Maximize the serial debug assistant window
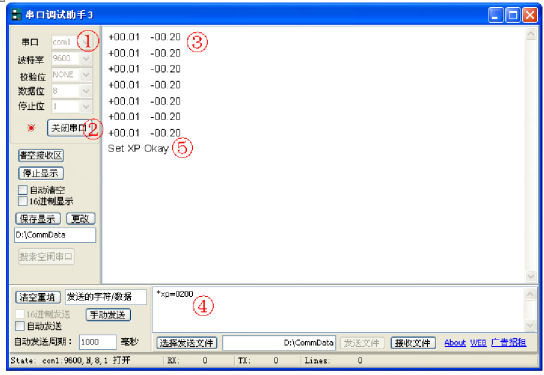This screenshot has width=544, height=375. (513, 15)
